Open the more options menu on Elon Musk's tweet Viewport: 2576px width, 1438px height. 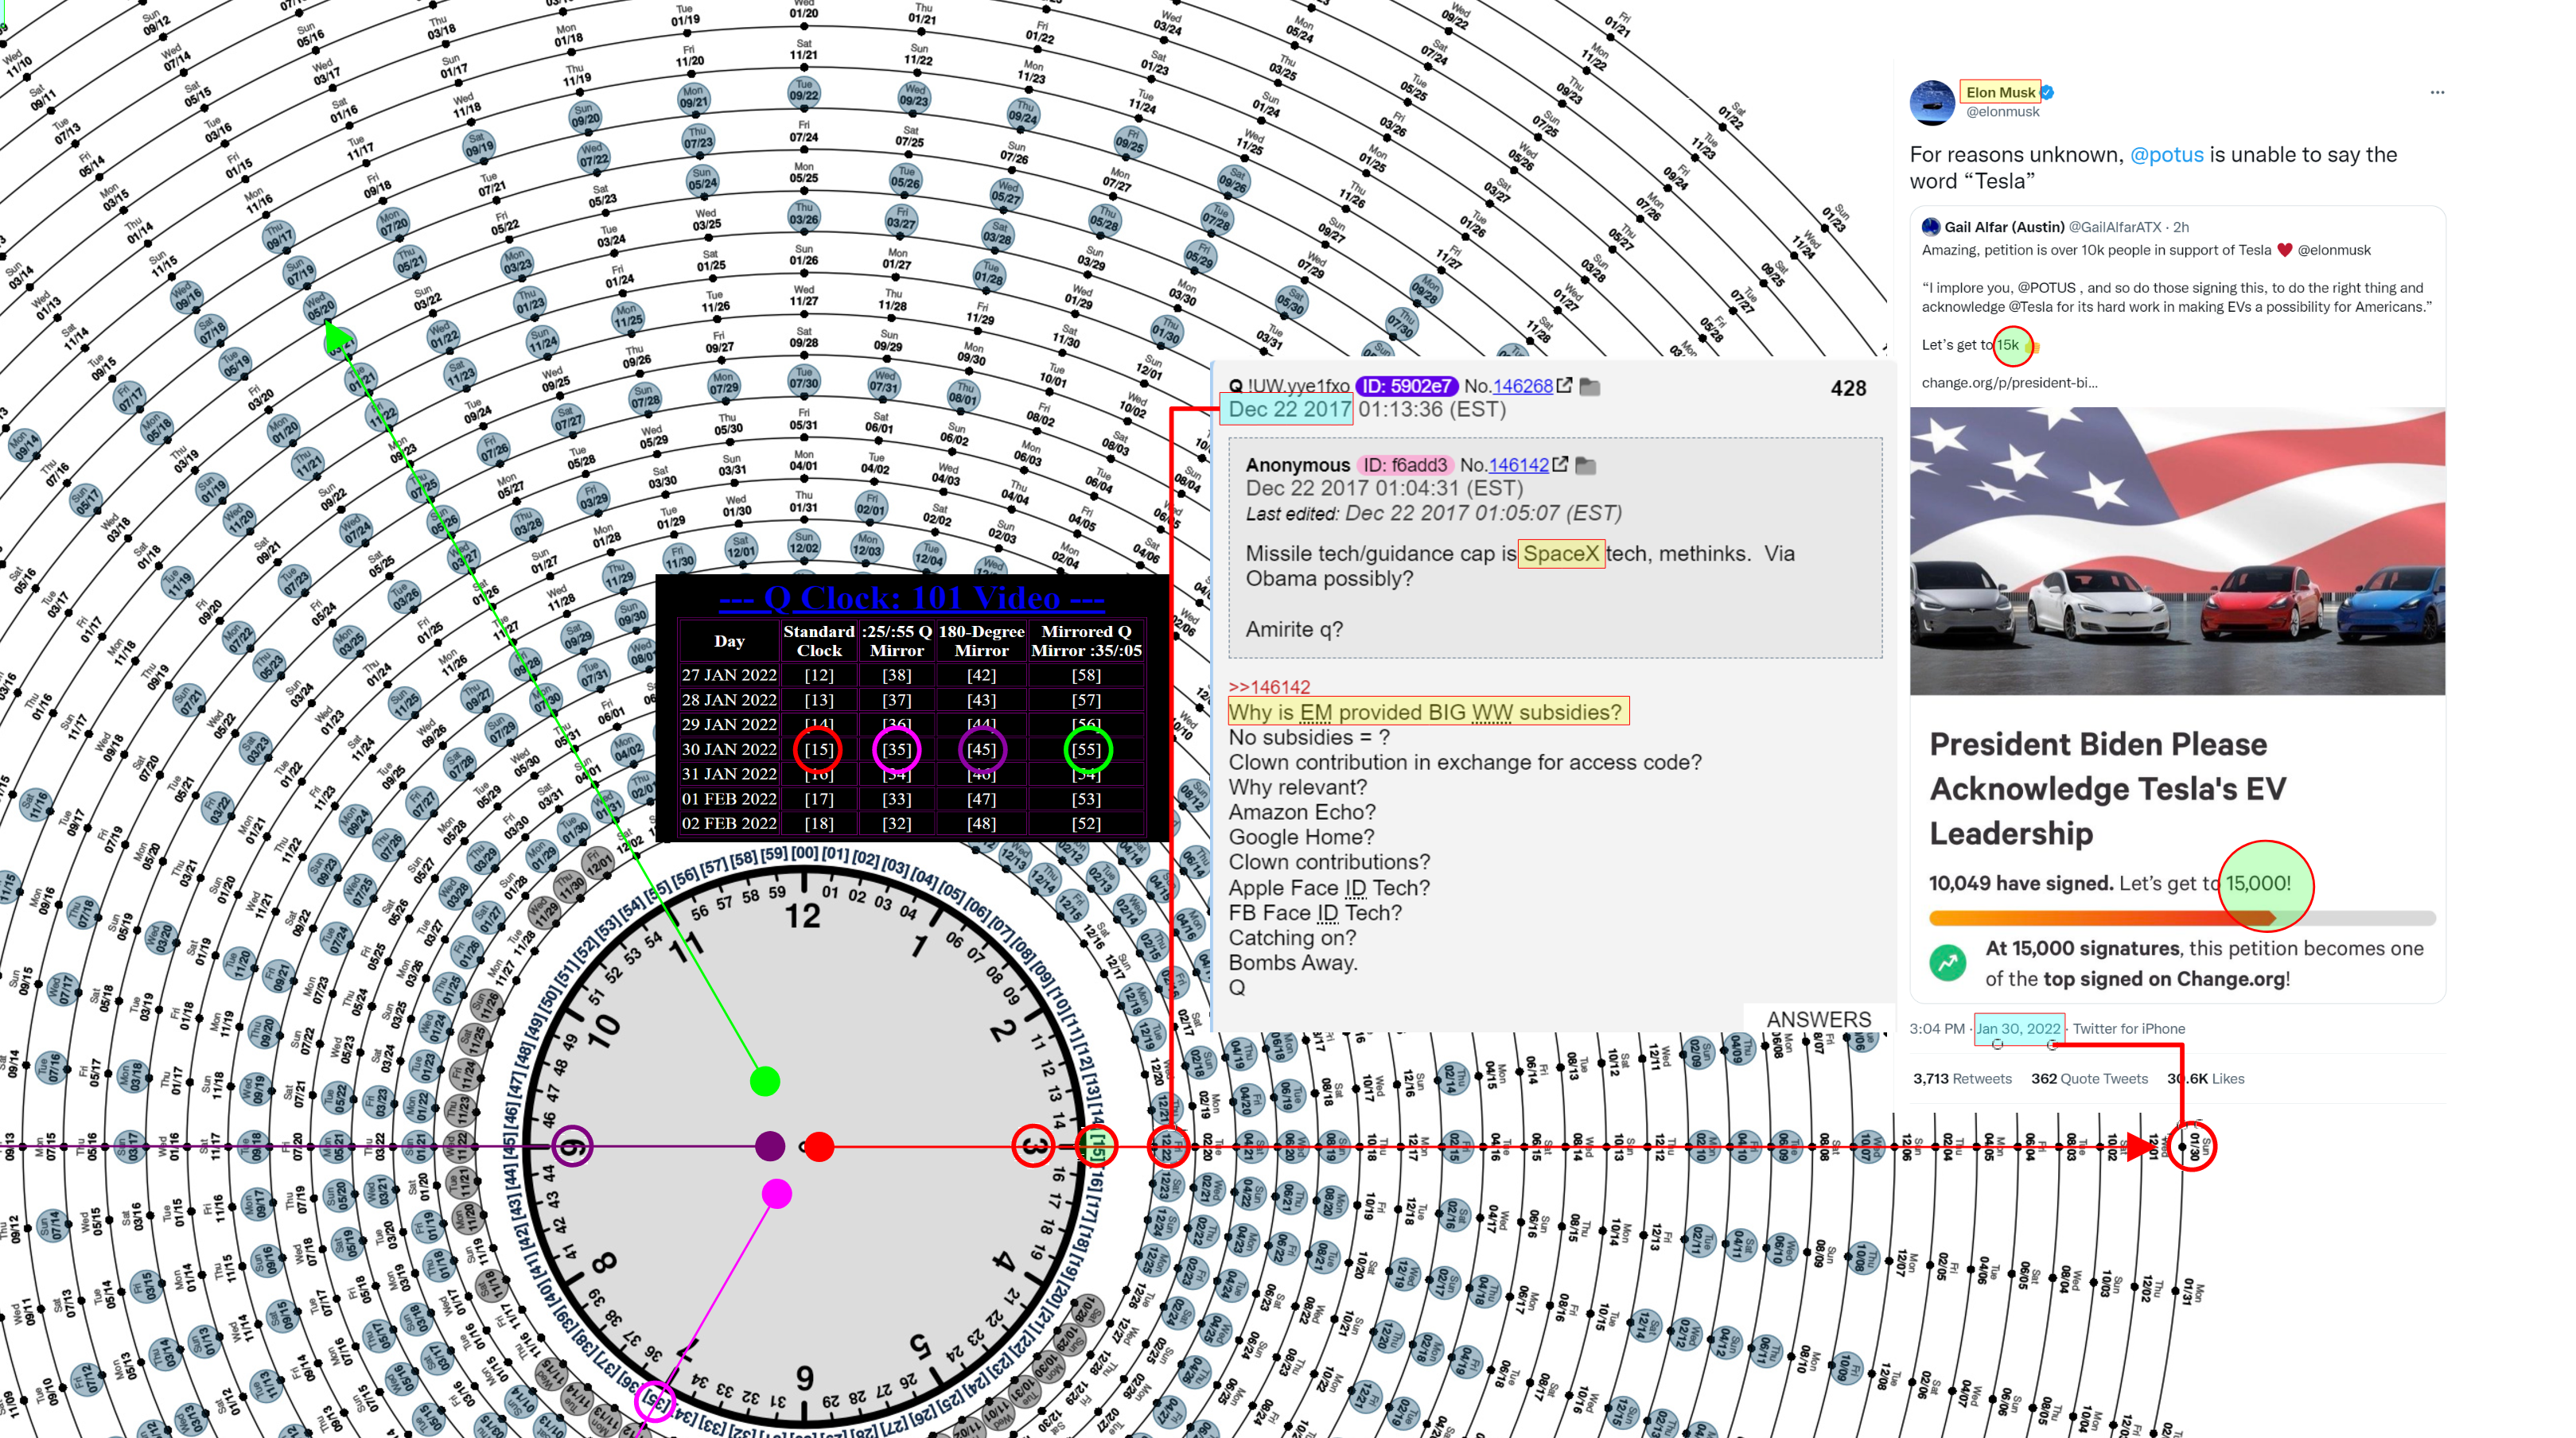(2437, 92)
